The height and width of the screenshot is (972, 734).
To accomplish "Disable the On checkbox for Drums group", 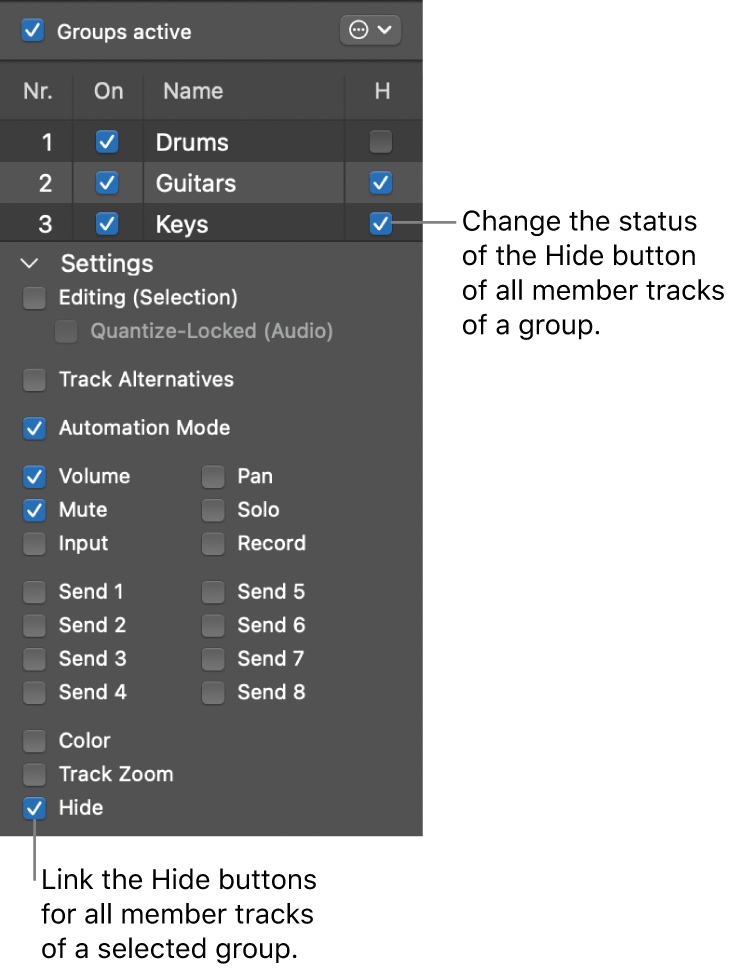I will pyautogui.click(x=107, y=141).
